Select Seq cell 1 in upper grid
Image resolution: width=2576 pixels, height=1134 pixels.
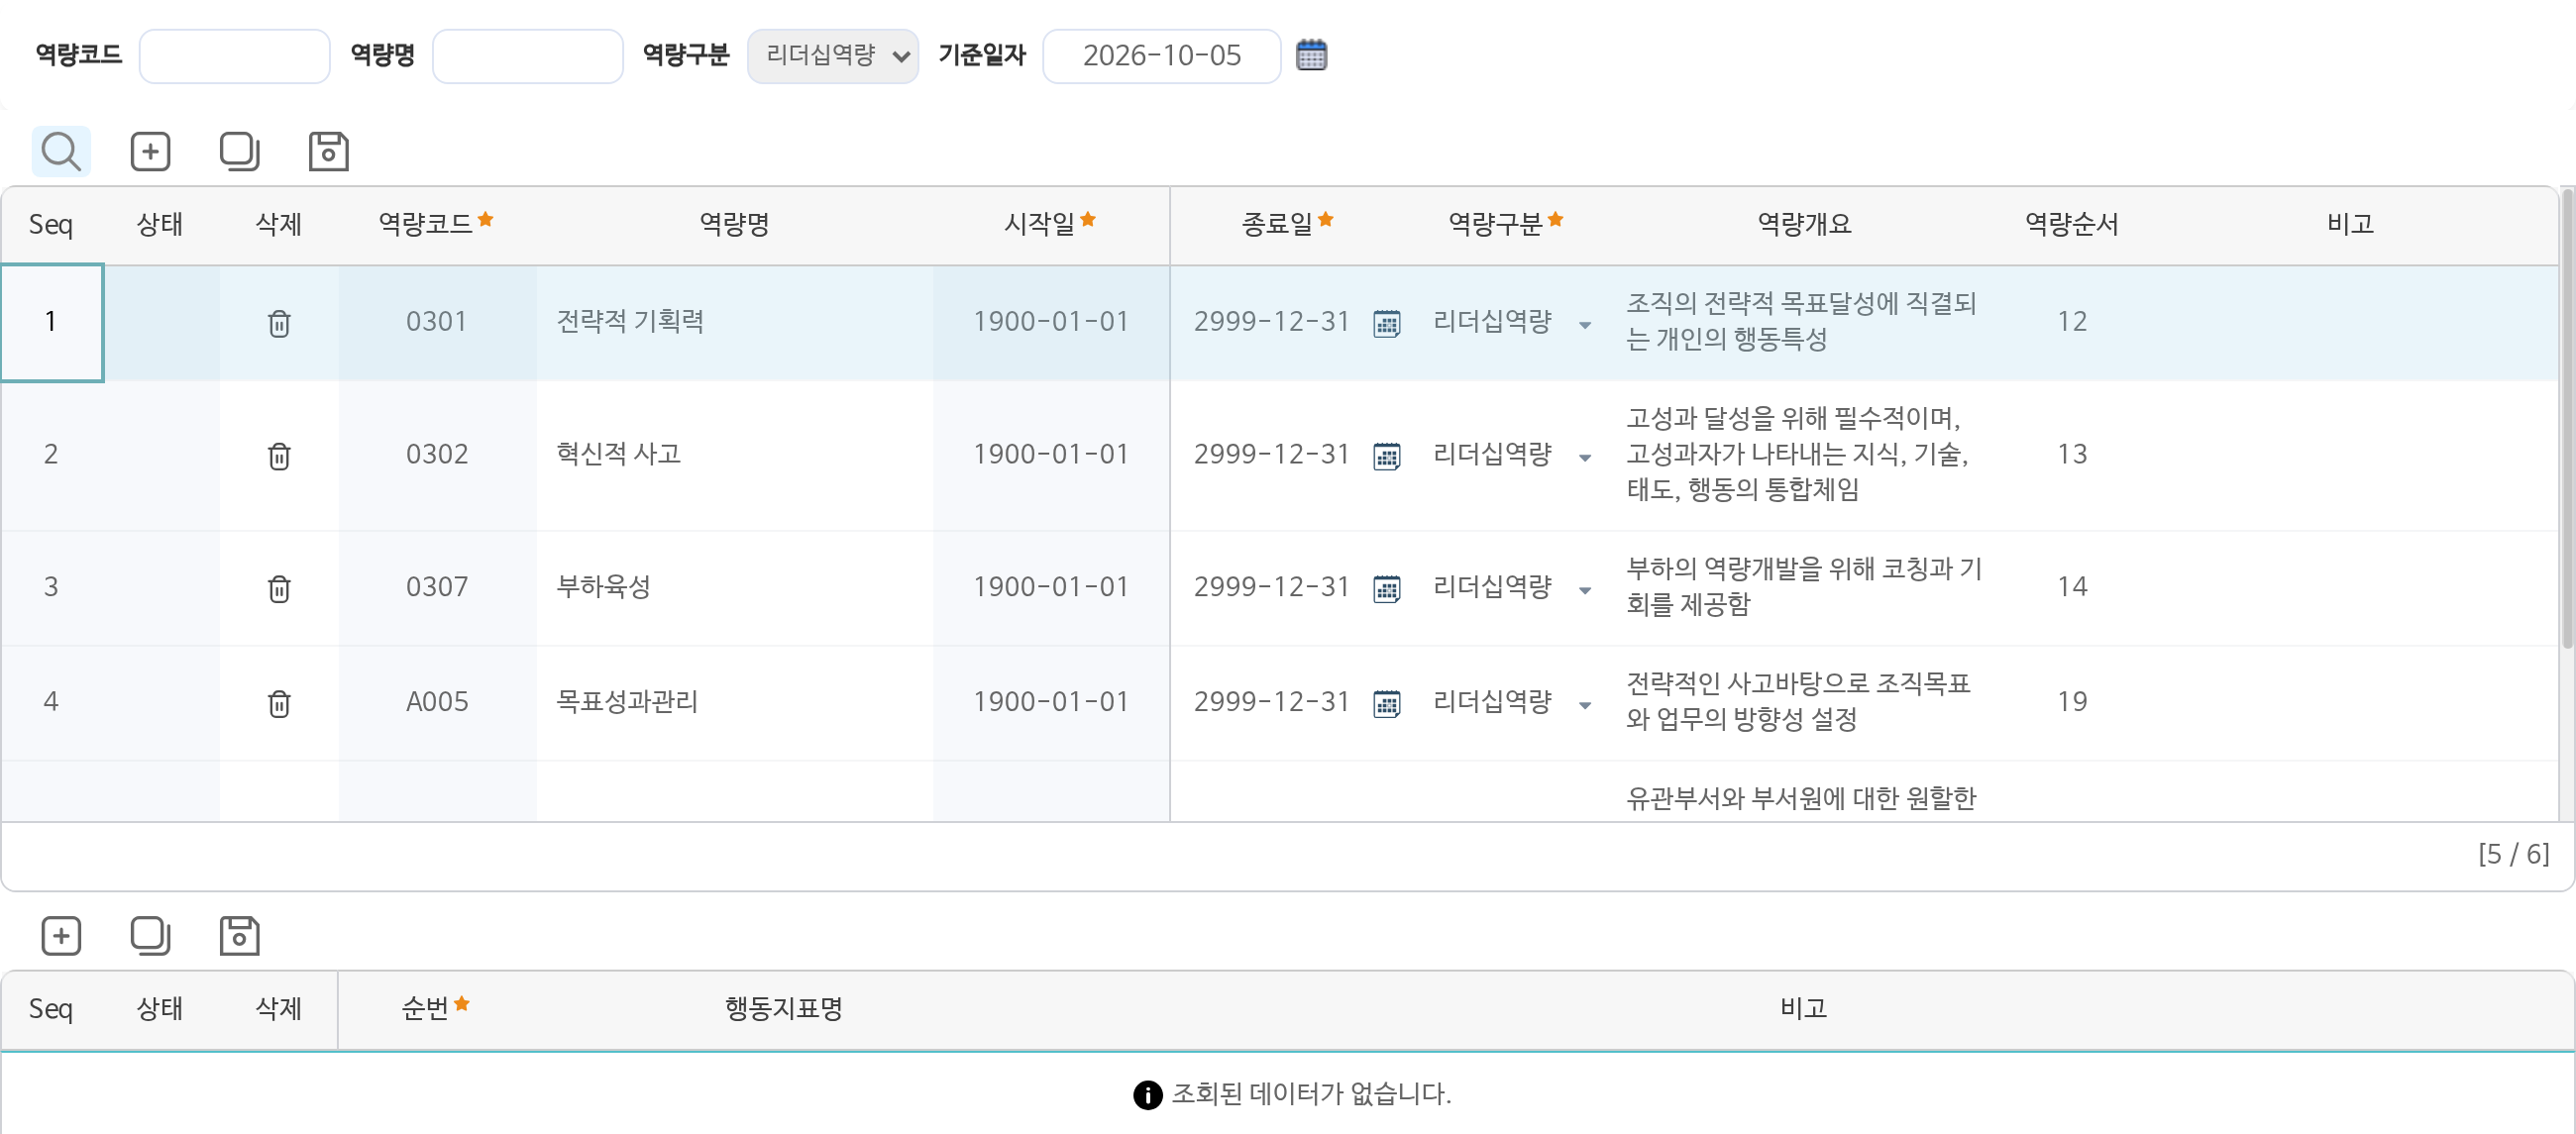point(51,322)
